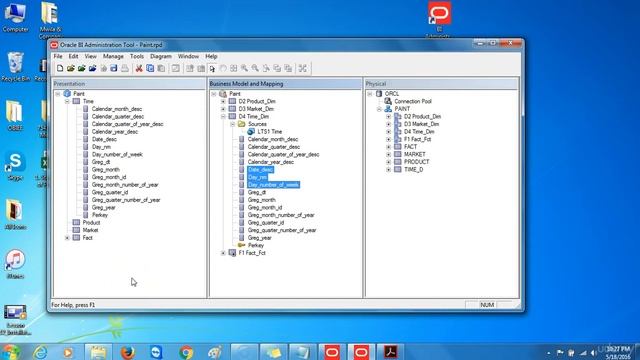This screenshot has height=360, width=640.
Task: Open the View menu
Action: point(91,56)
